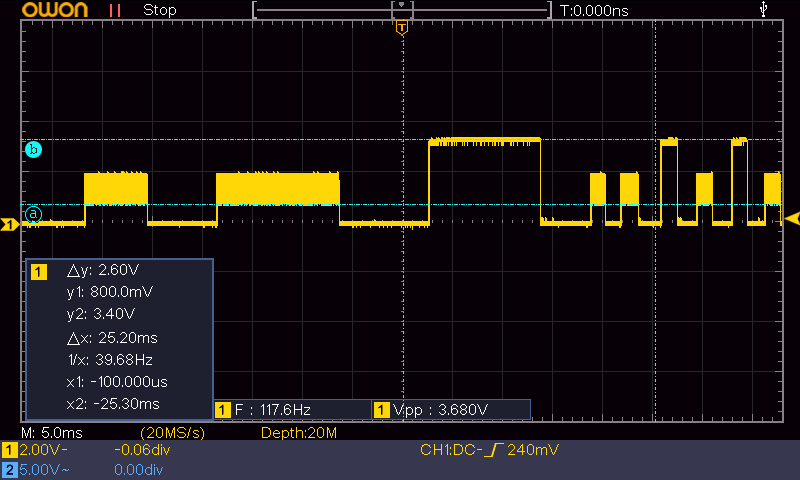Click the 1/x: 39.68Hz reading
The width and height of the screenshot is (800, 480).
point(110,360)
